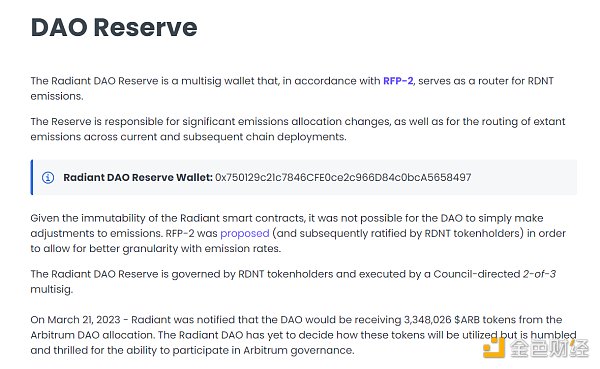The height and width of the screenshot is (369, 600).
Task: Click the Jinse Finance watermark logo icon
Action: pos(494,348)
